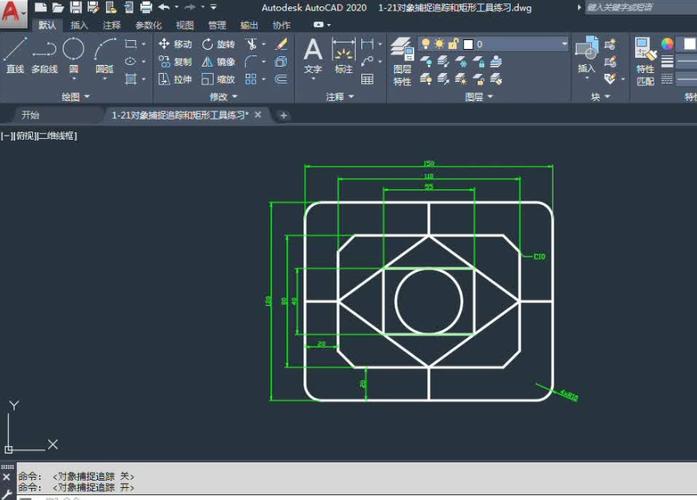Click the new drawing tab plus button
Viewport: 697px width, 500px height.
tap(283, 115)
